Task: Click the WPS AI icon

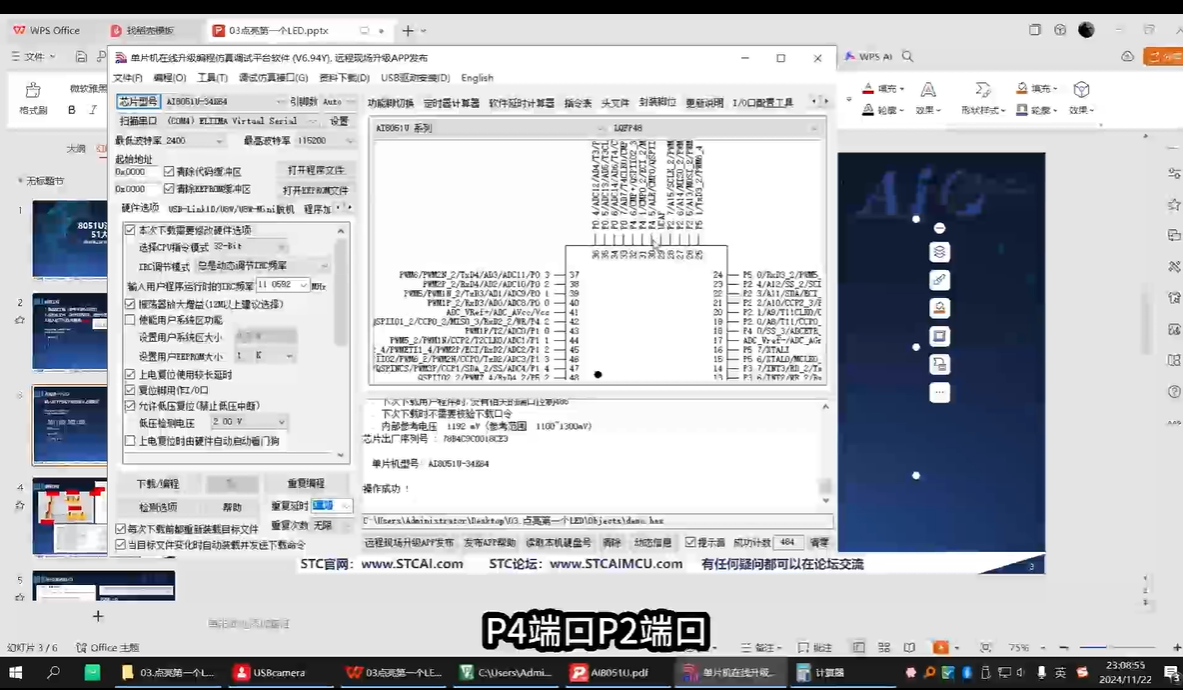Action: pyautogui.click(x=868, y=57)
